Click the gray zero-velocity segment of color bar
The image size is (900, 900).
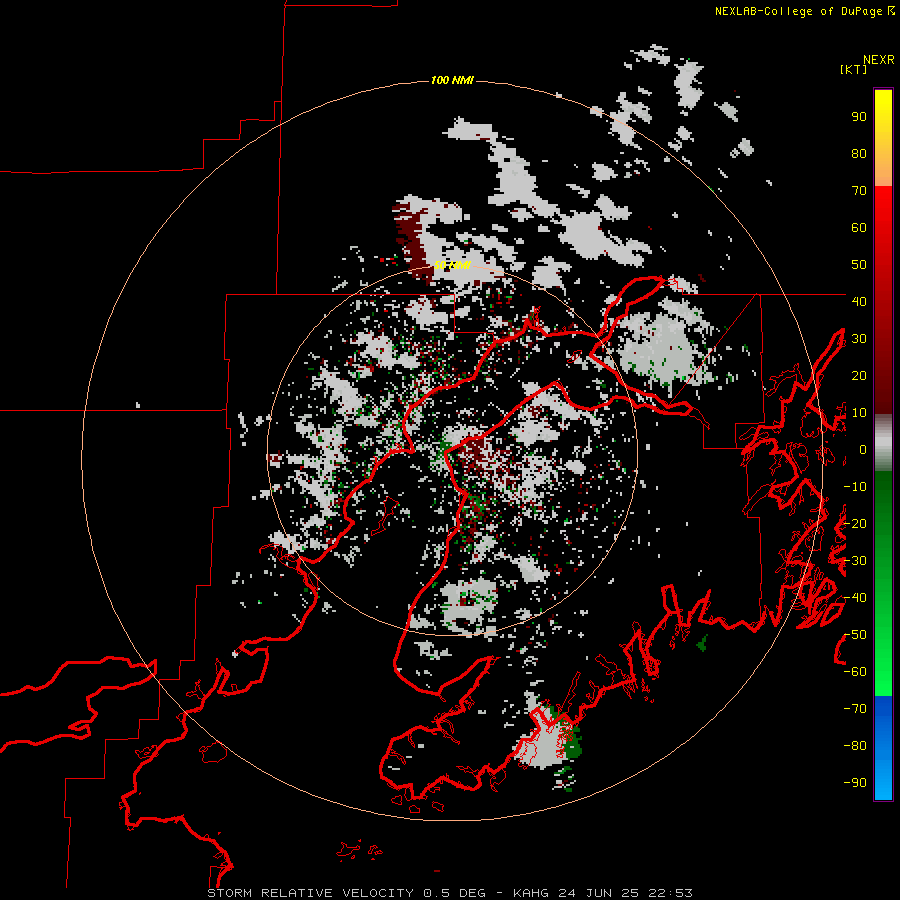(x=883, y=443)
